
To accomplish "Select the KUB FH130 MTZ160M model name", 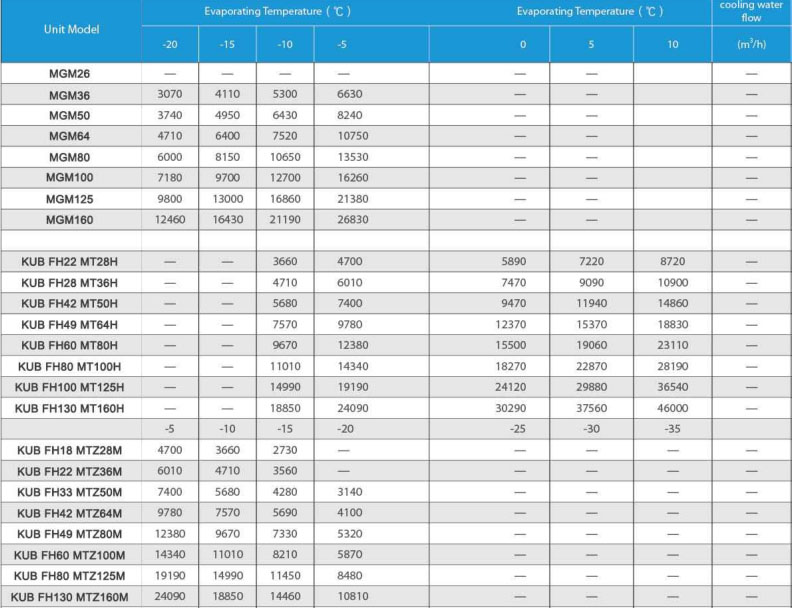I will (70, 597).
